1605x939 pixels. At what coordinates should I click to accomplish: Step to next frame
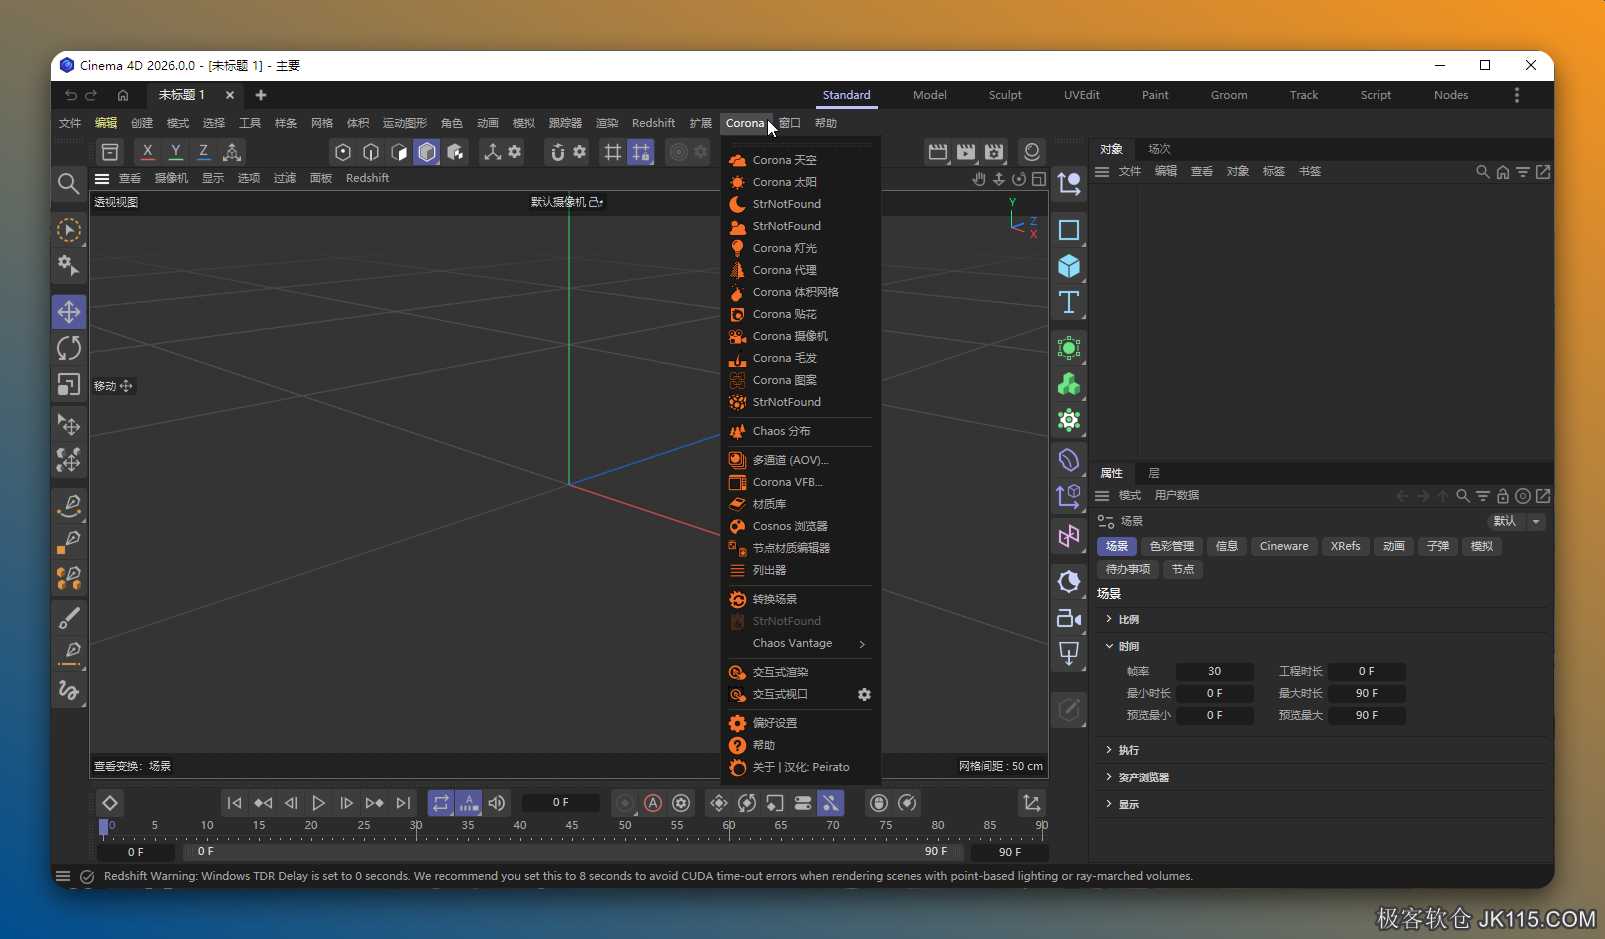pyautogui.click(x=346, y=803)
